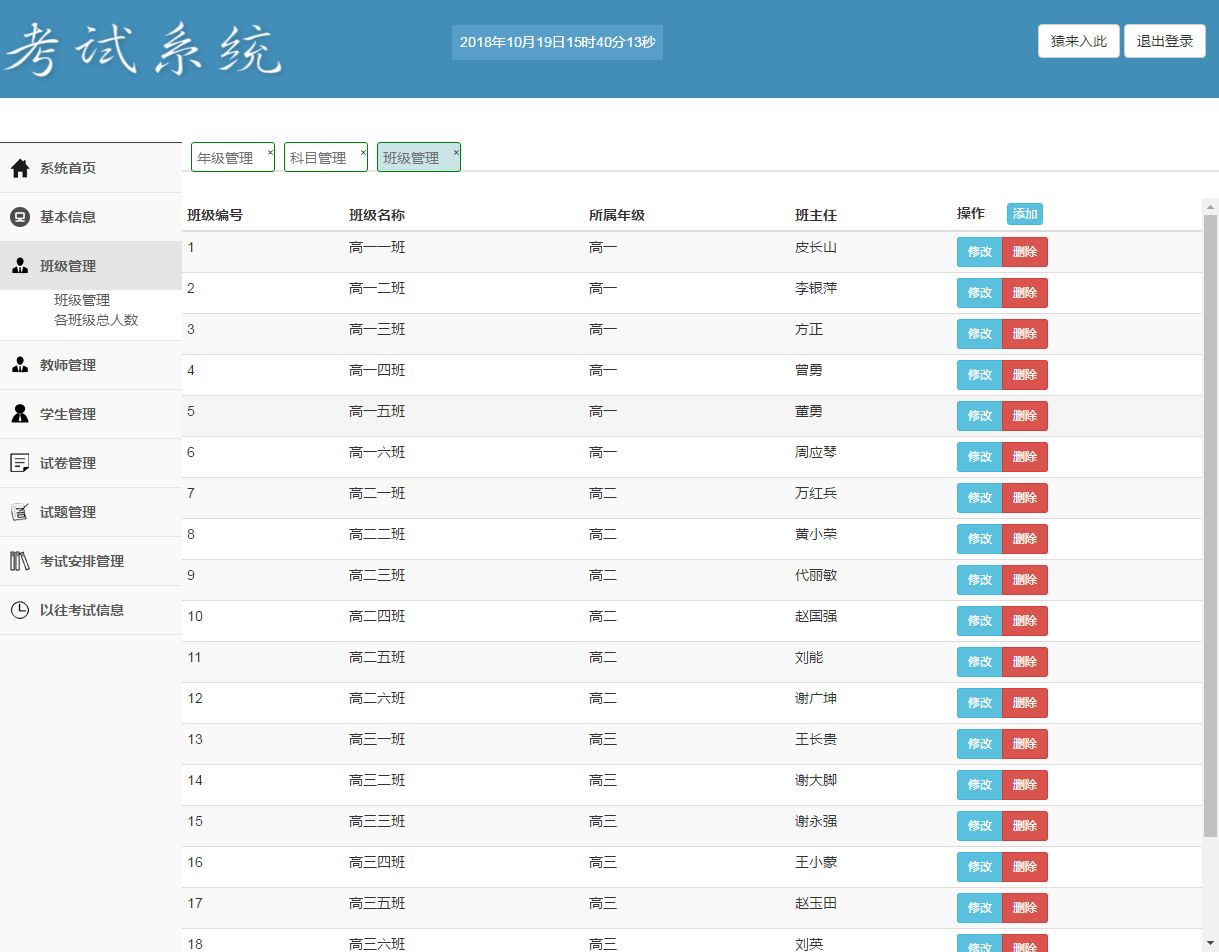
Task: Click the scrollbar up arrow
Action: click(1210, 206)
